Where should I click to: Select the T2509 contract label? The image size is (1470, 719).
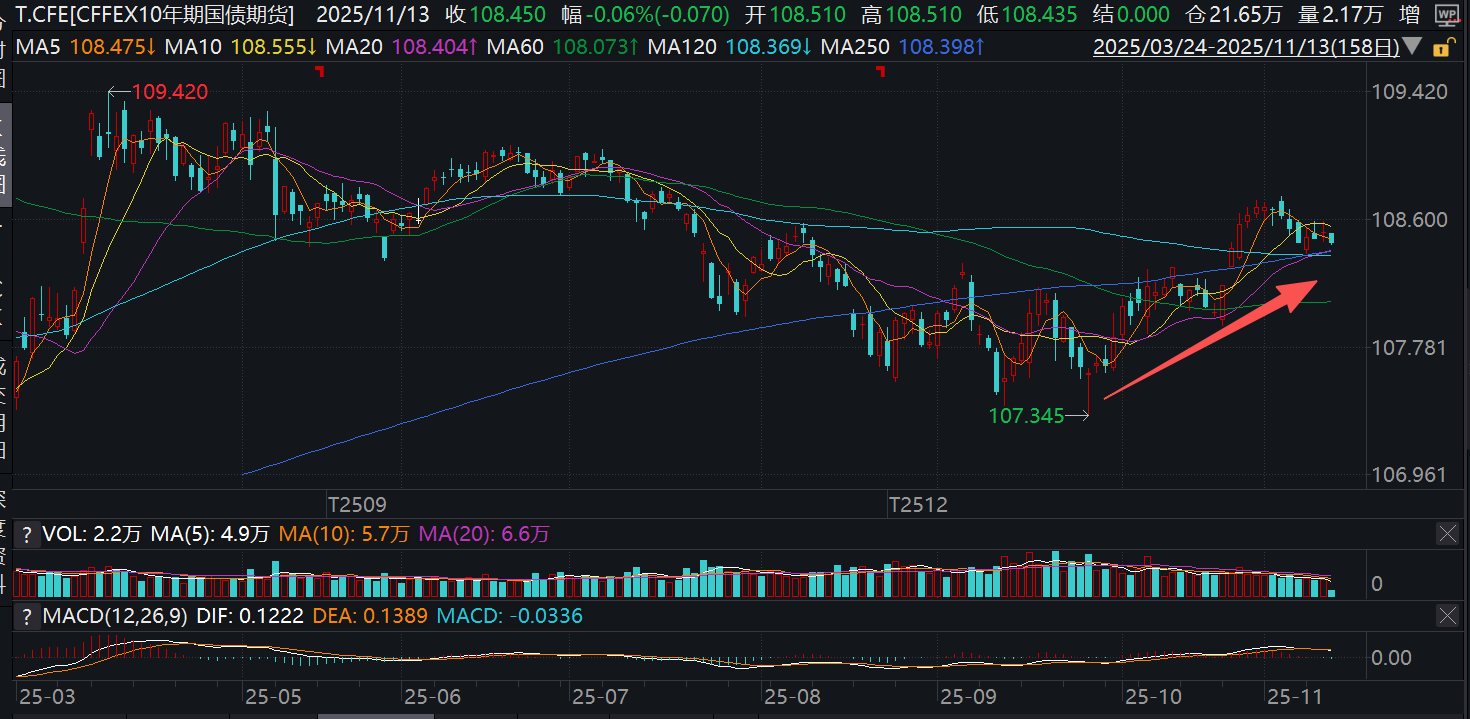click(357, 505)
